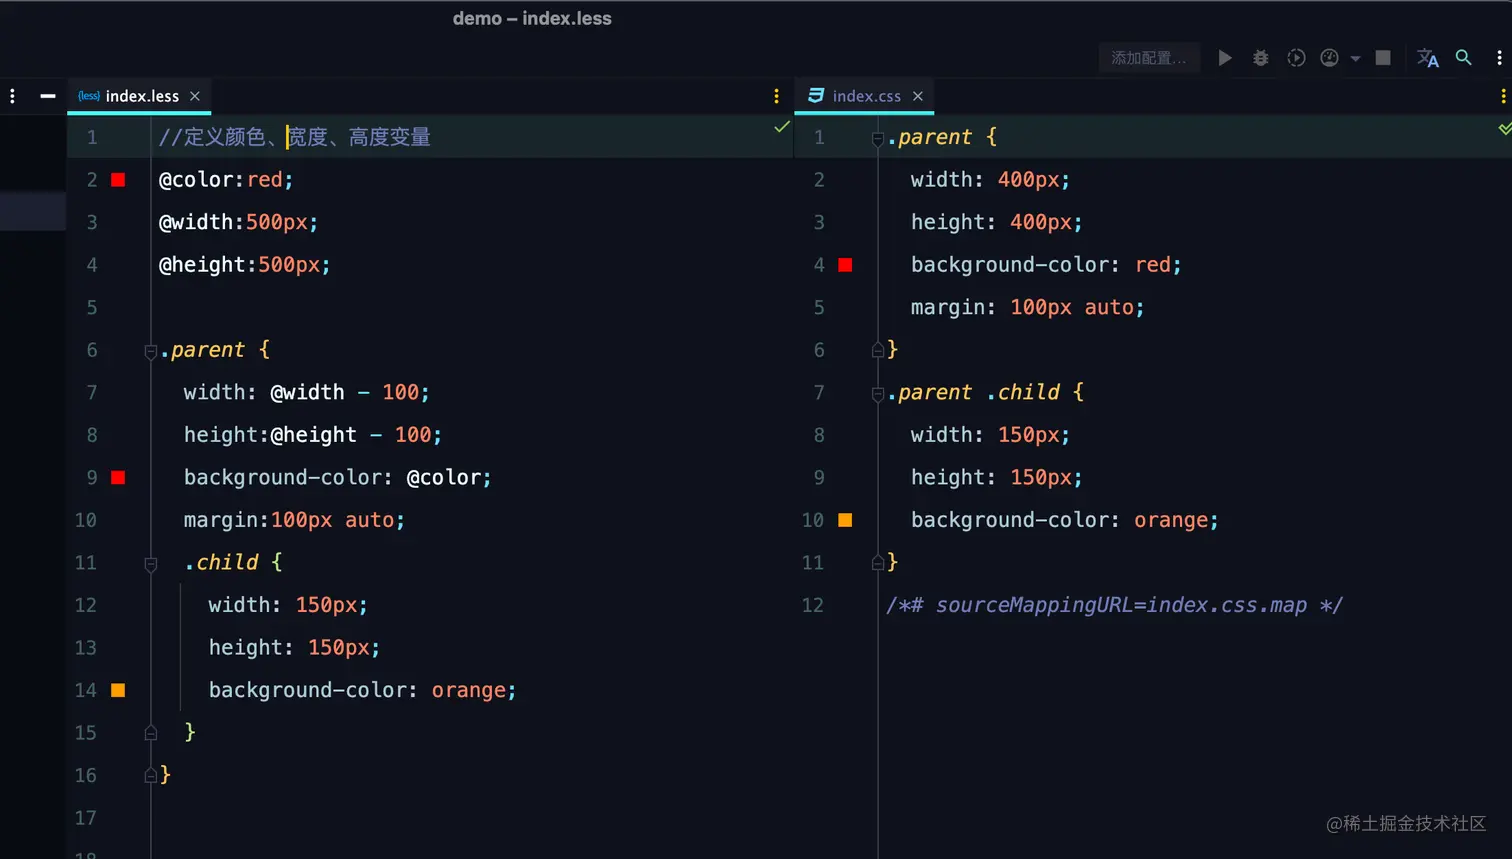1512x859 pixels.
Task: Click the 添加配置... button
Action: coord(1149,58)
